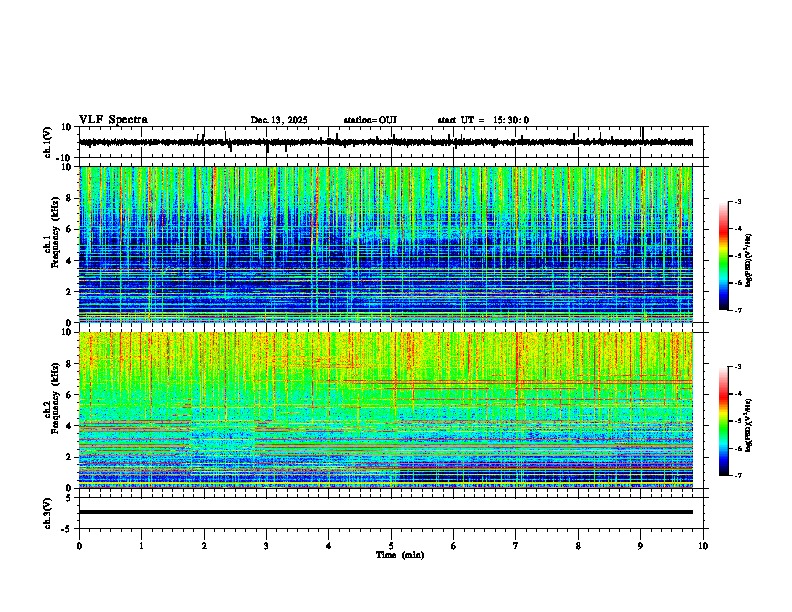Click the "2" tick on the time axis
This screenshot has height=612, width=792.
click(204, 546)
